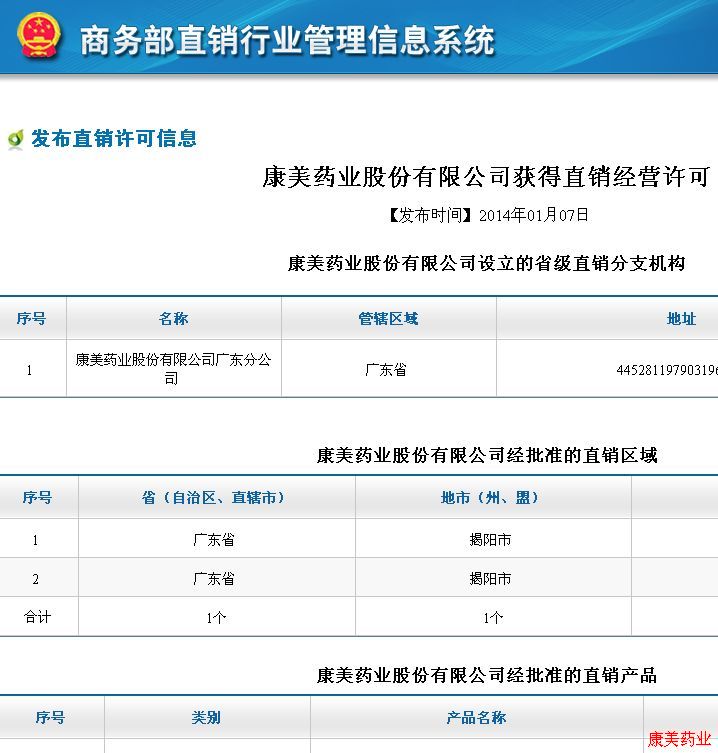
Task: Click the 名称 column header
Action: coord(173,318)
